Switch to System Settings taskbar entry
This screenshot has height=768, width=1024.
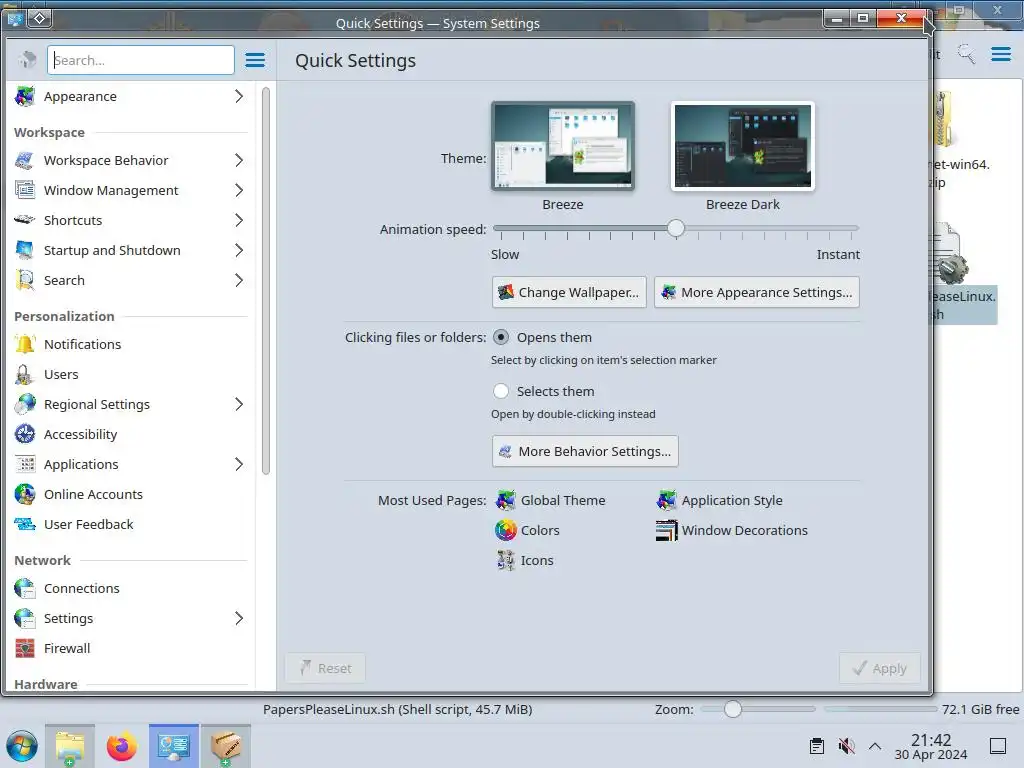point(174,746)
